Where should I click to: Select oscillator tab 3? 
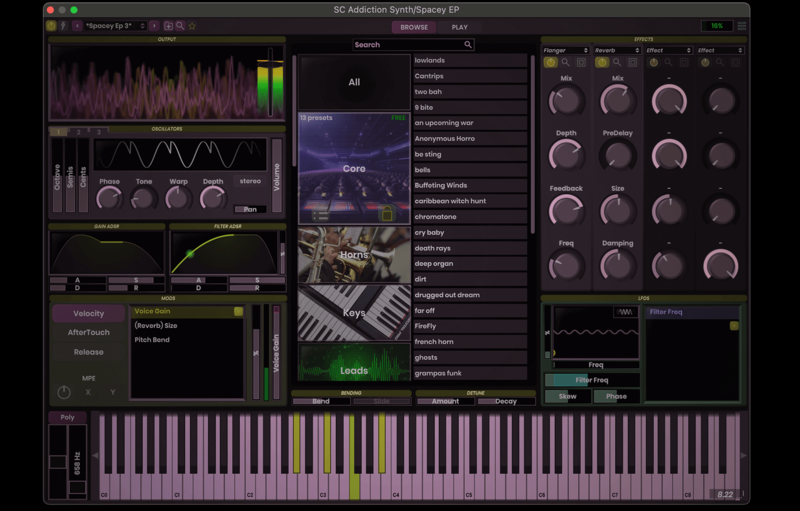tap(98, 132)
